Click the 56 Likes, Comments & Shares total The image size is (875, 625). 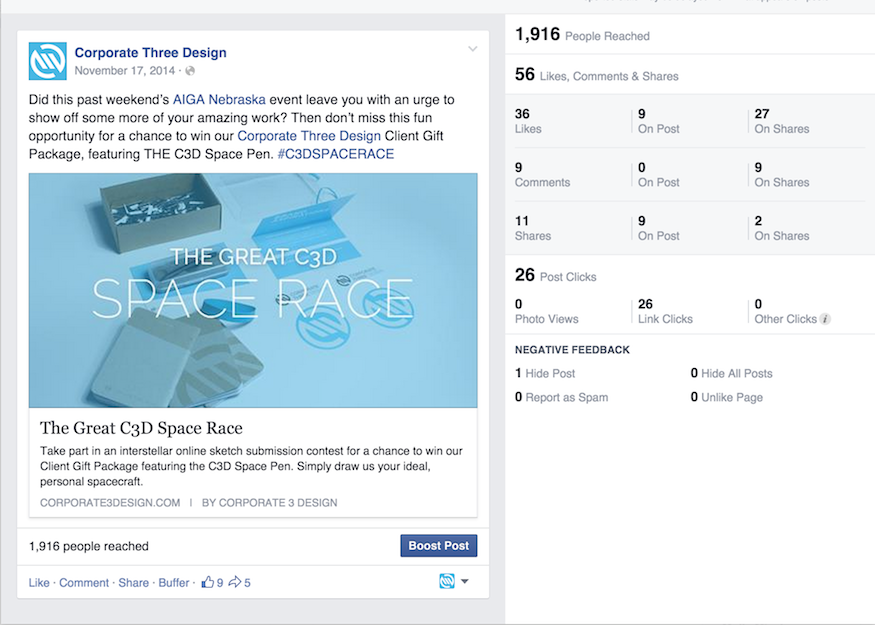(597, 75)
